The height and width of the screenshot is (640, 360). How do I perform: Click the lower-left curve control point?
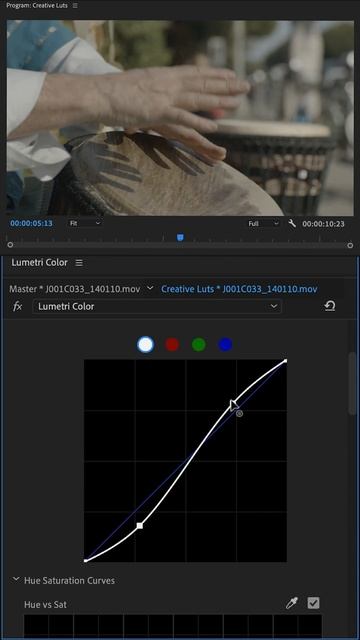pos(140,526)
